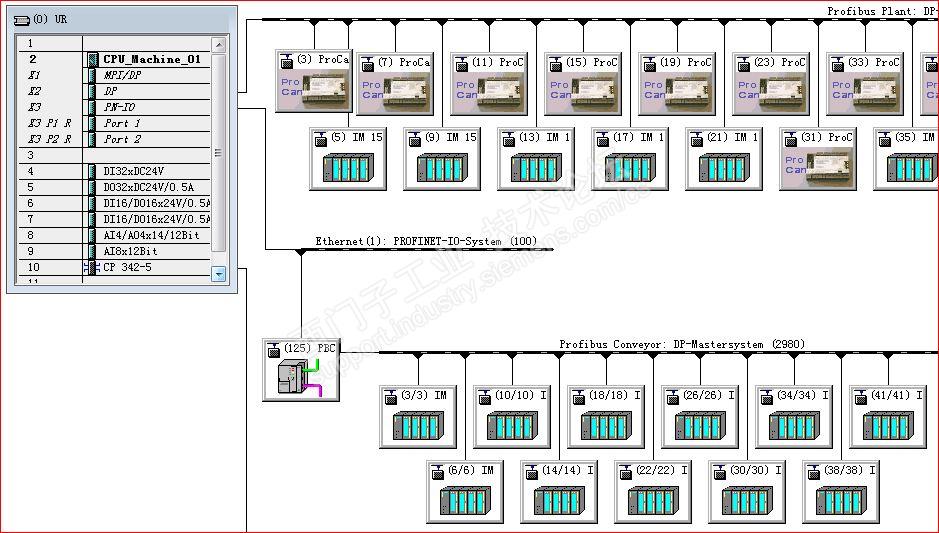This screenshot has width=939, height=533.
Task: Select the AI4/AO4x14/12Bit module row
Action: click(114, 235)
